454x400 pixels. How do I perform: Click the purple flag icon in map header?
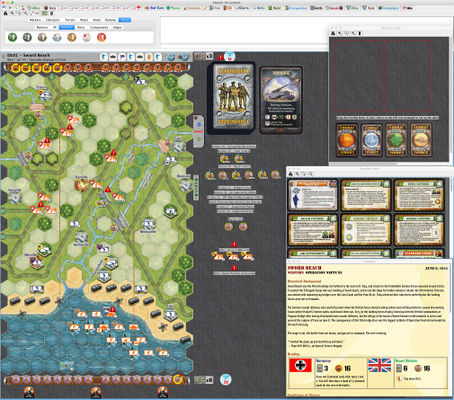point(122,57)
